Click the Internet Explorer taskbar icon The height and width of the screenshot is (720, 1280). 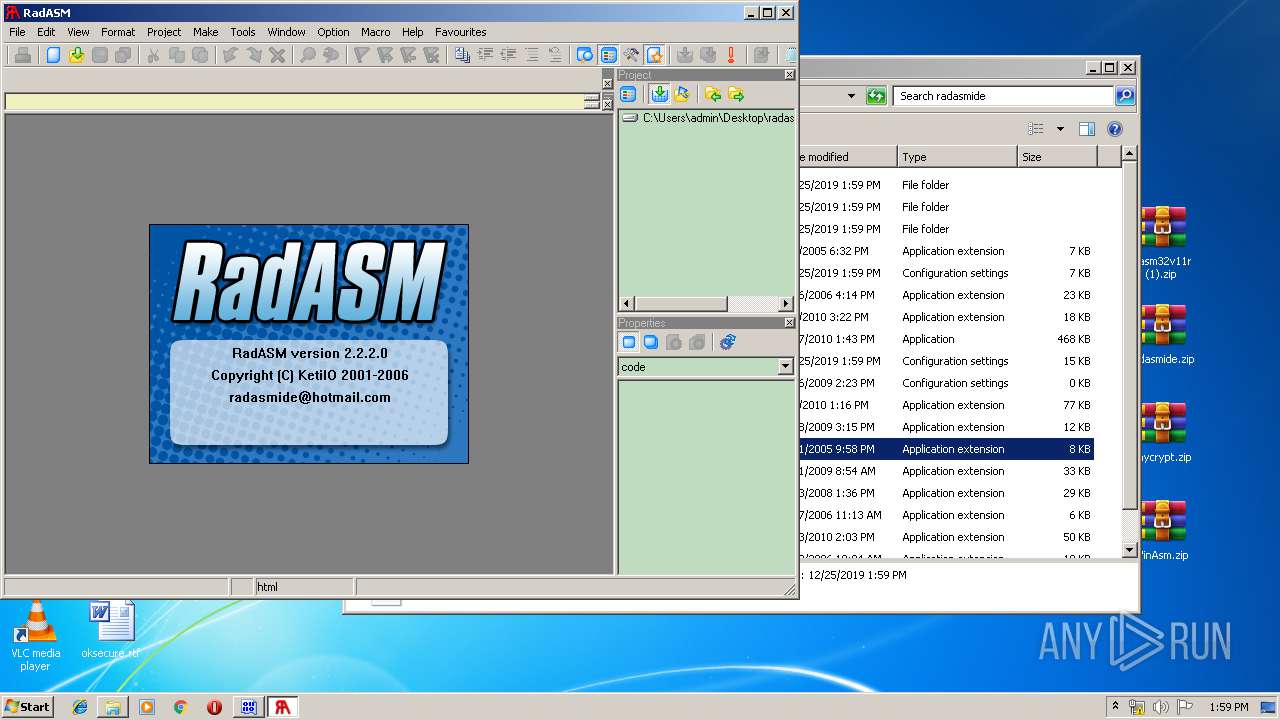(80, 706)
